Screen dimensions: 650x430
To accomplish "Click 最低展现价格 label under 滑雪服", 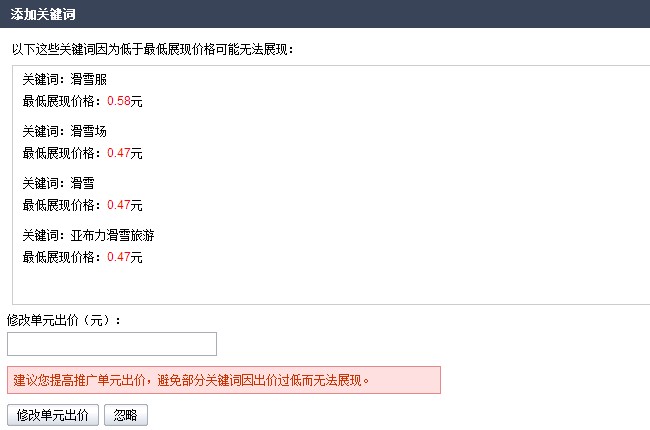I will pyautogui.click(x=61, y=101).
